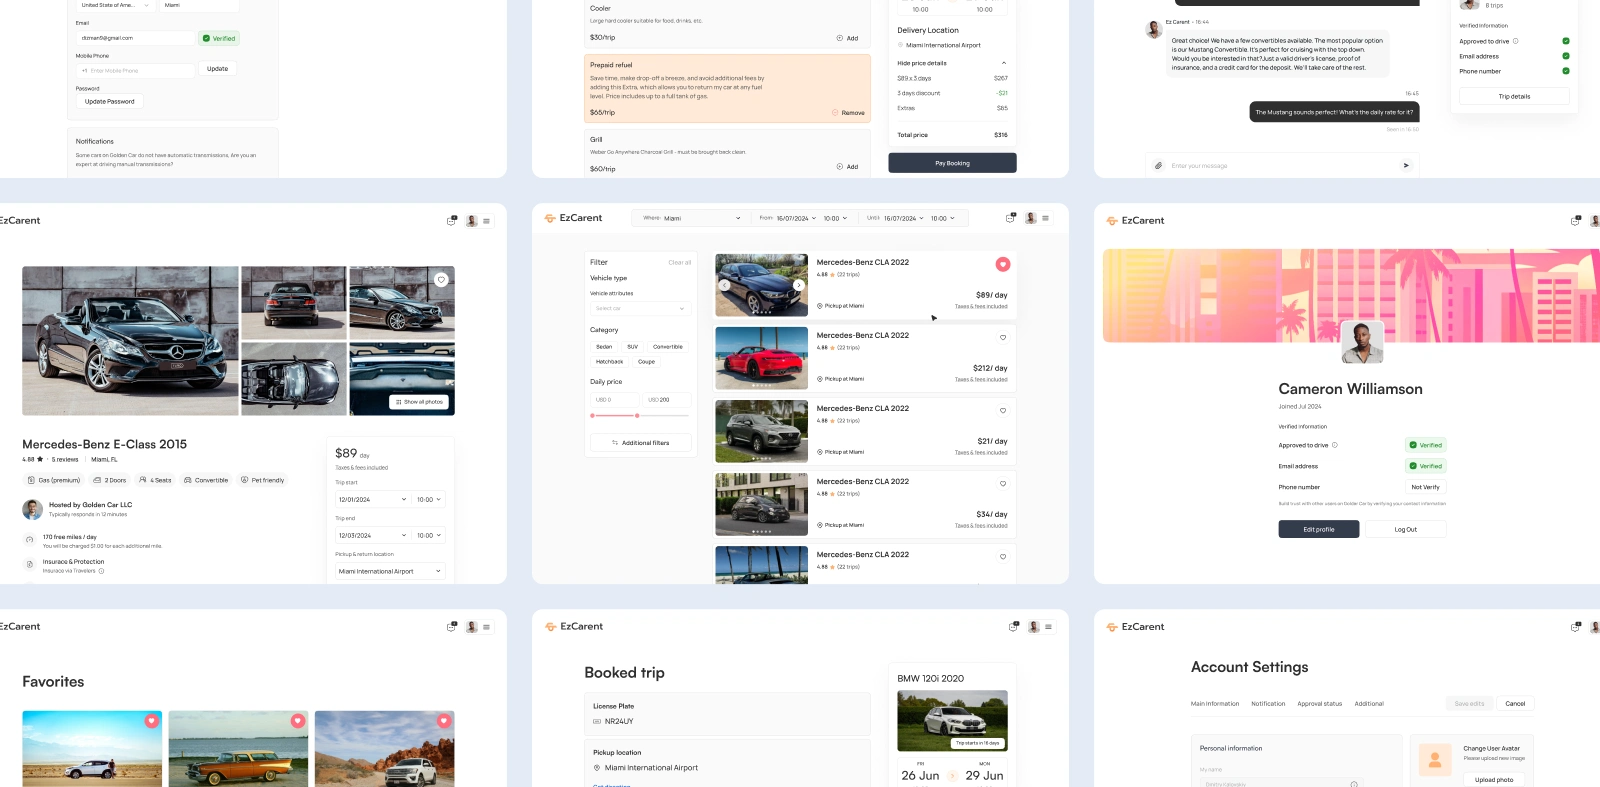The width and height of the screenshot is (1600, 787).
Task: Open notifications icon on the Booked trip page
Action: (x=1013, y=627)
